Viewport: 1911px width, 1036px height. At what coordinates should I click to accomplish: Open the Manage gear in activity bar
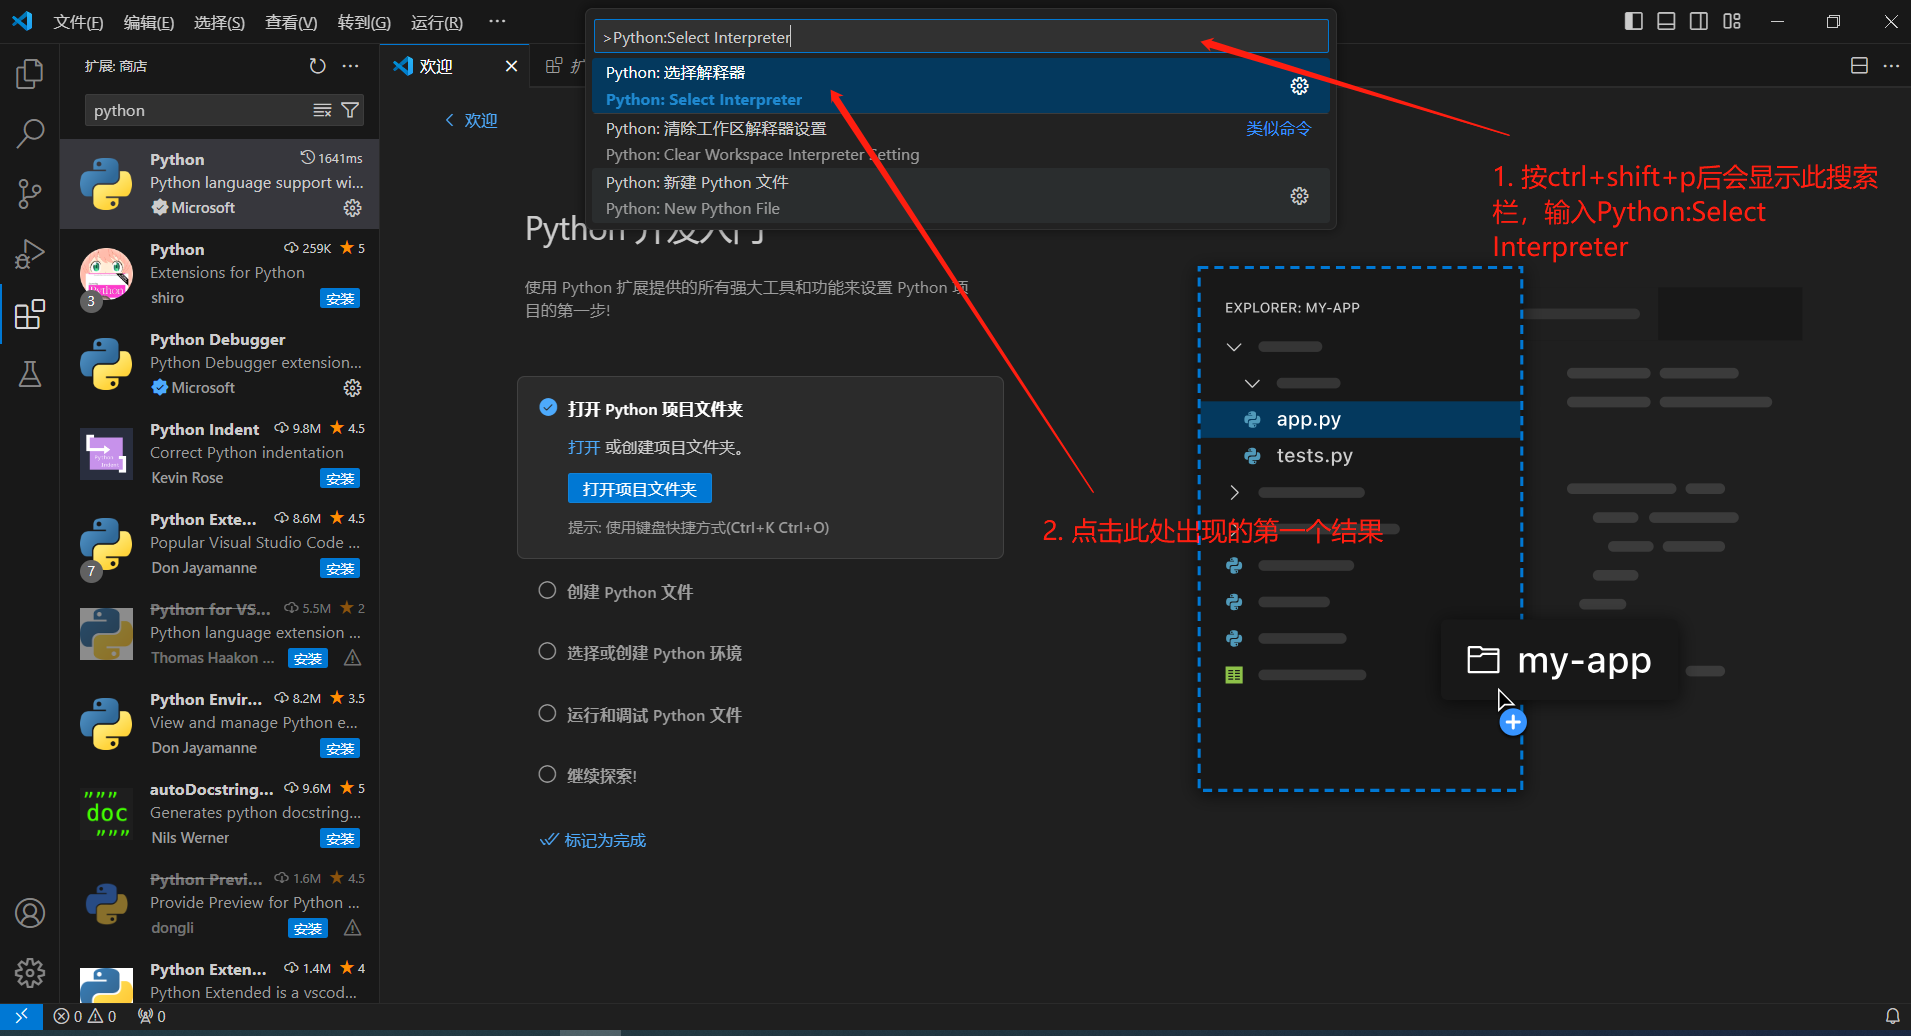click(x=30, y=972)
